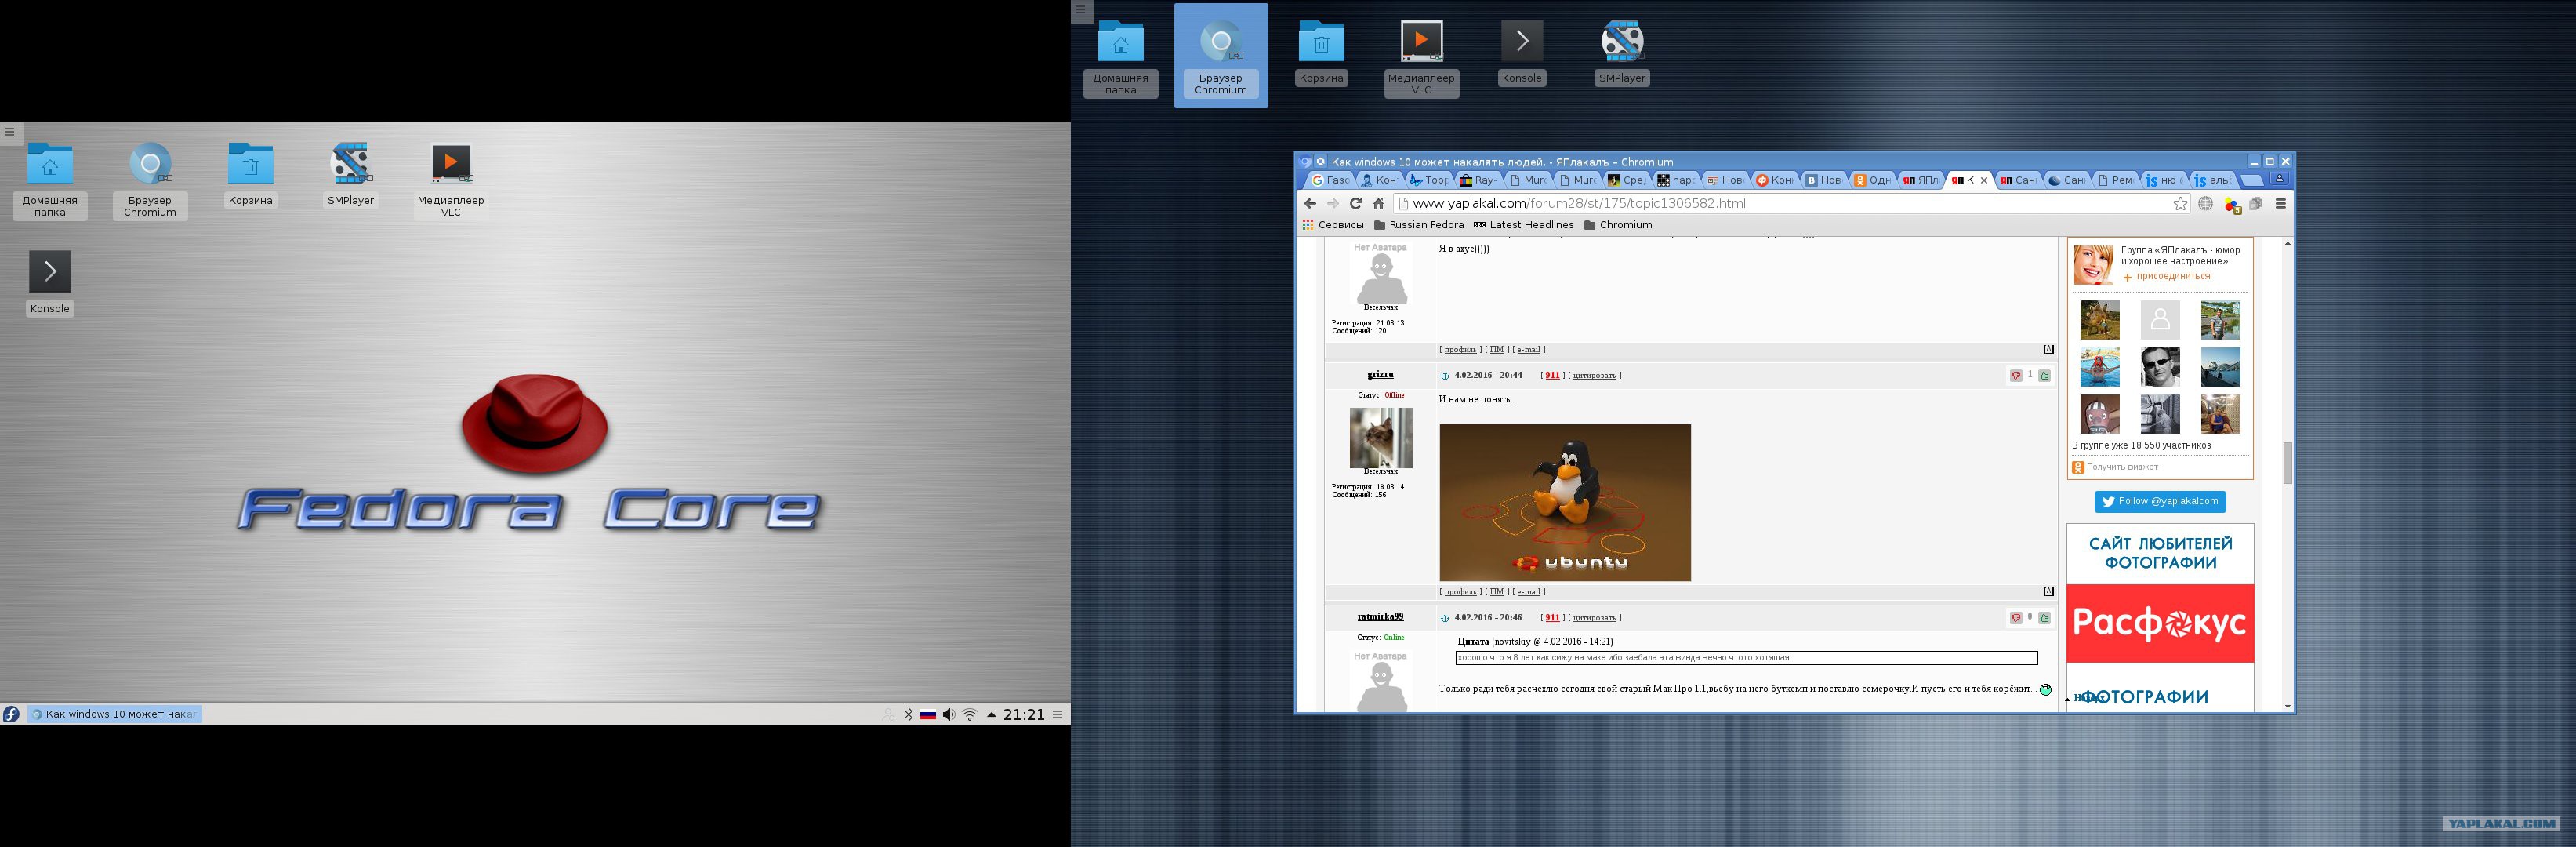Select the Домашняя папка icon on the left desktop
The image size is (2576, 847).
pyautogui.click(x=50, y=180)
